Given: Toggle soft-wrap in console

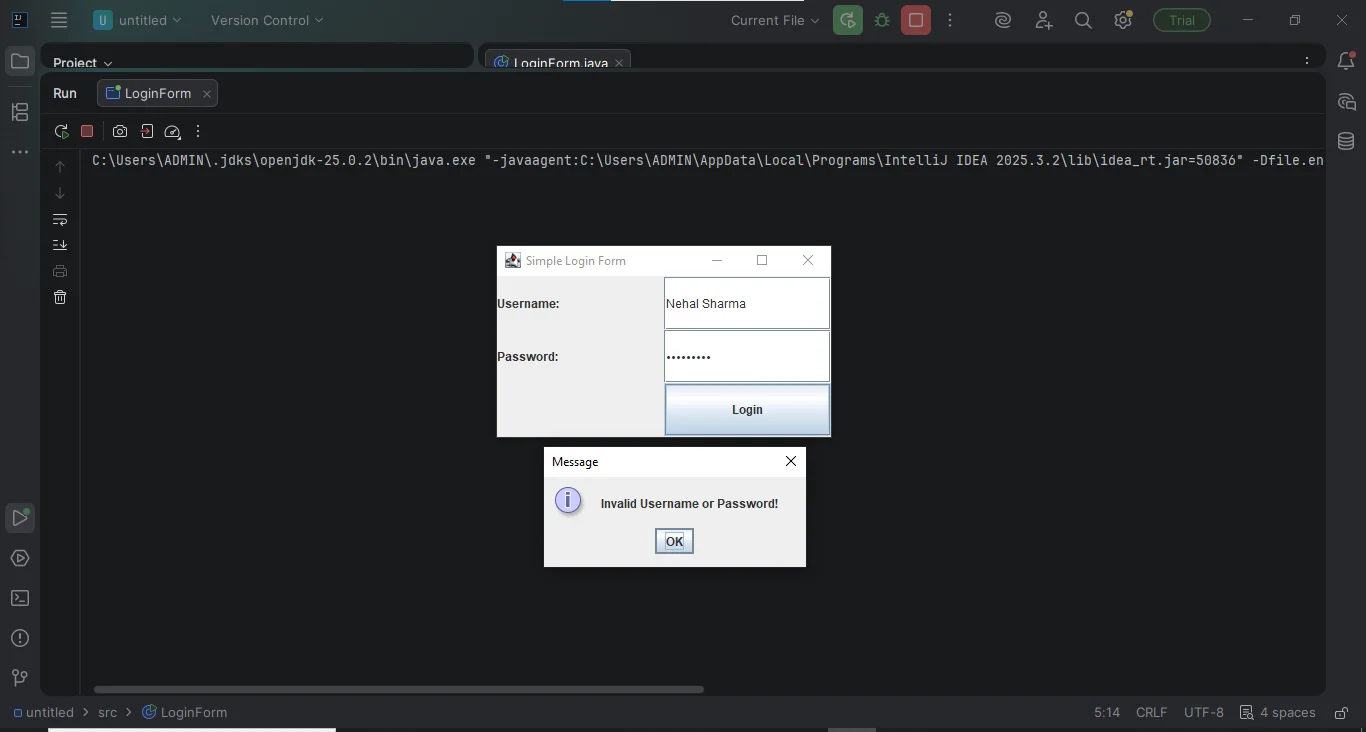Looking at the screenshot, I should tap(60, 219).
